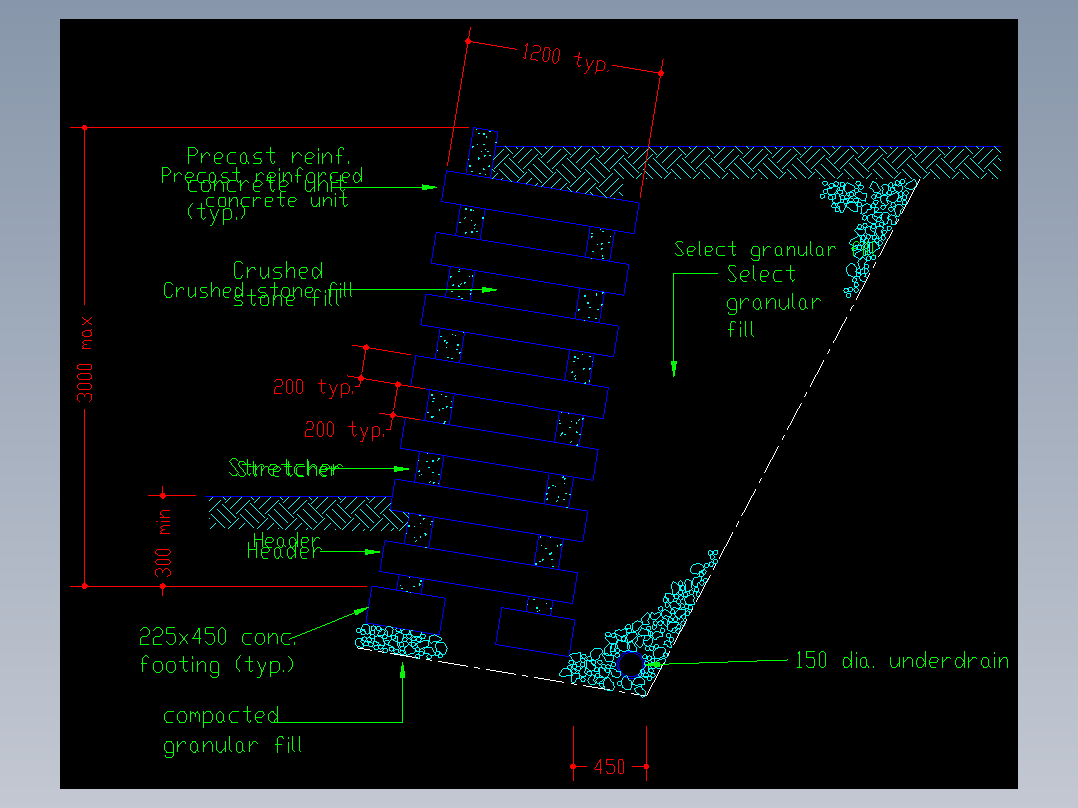The height and width of the screenshot is (808, 1078).
Task: Select the top ground surface hatch pattern
Action: tap(746, 163)
